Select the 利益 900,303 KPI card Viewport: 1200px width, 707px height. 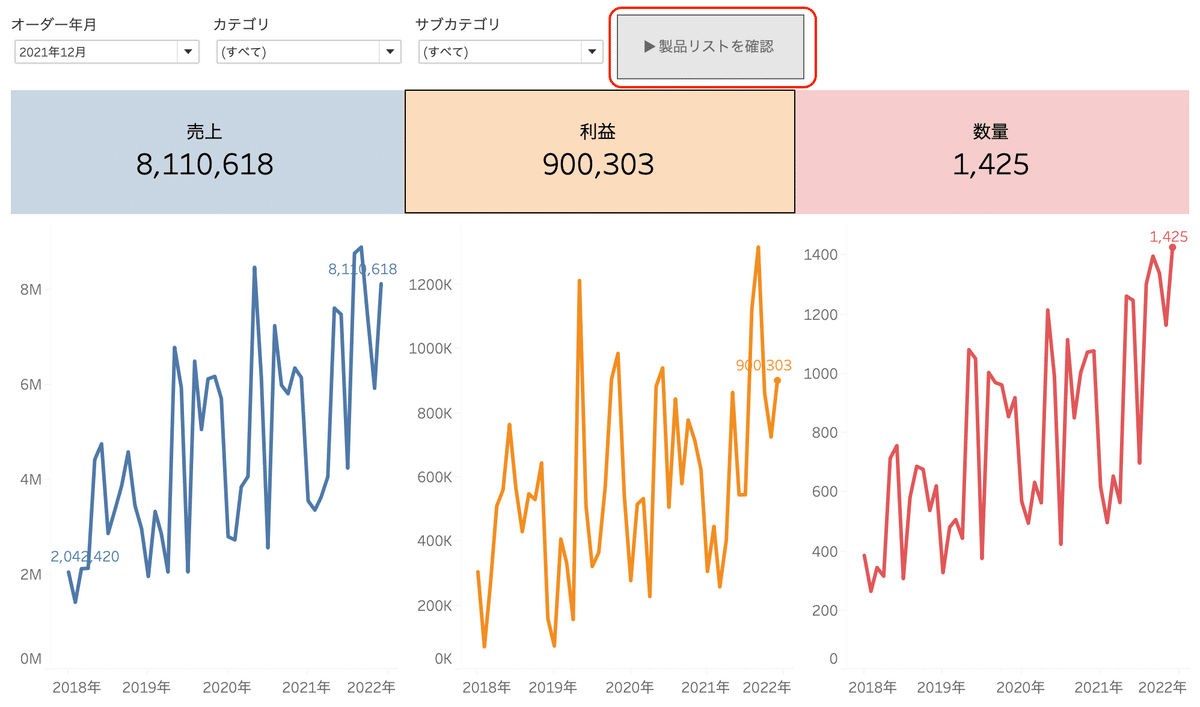click(599, 151)
